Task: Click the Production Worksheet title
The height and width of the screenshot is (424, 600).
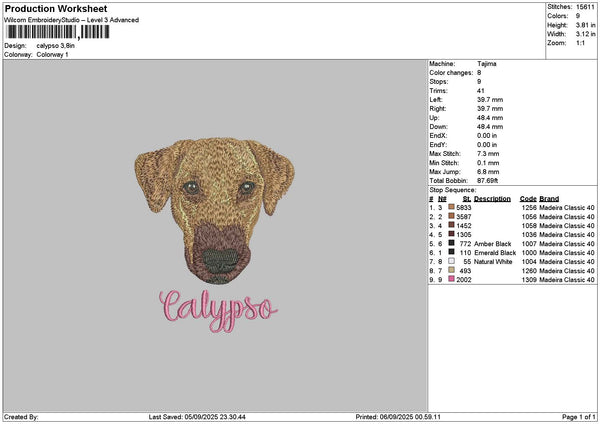Action: click(56, 9)
